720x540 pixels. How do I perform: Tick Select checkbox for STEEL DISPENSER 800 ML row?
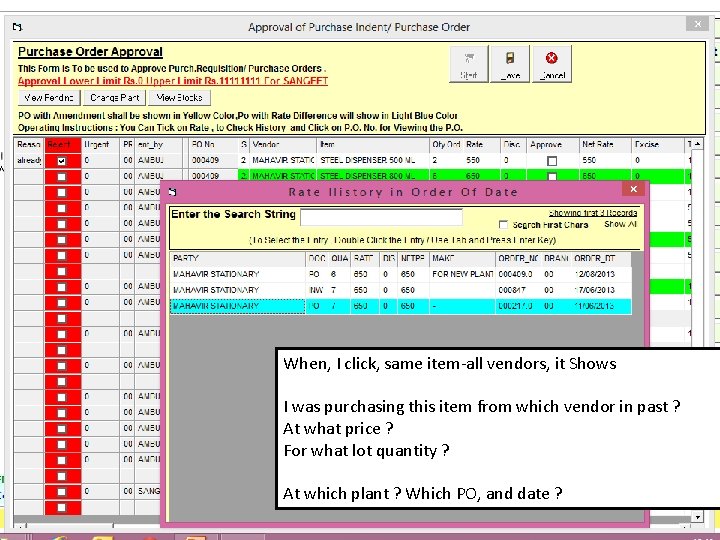point(62,177)
